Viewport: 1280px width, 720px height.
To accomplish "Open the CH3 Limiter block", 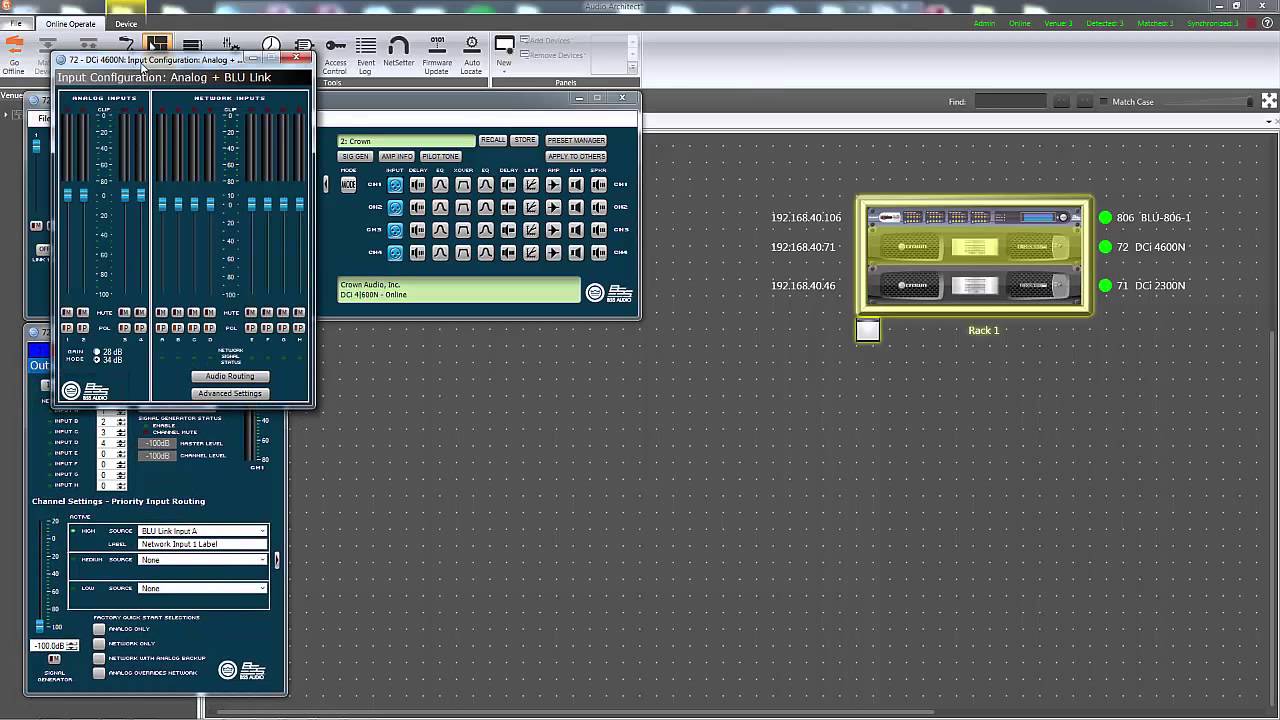I will 531,230.
